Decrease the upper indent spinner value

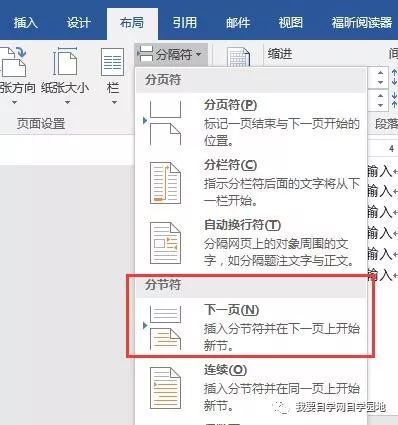pos(380,82)
